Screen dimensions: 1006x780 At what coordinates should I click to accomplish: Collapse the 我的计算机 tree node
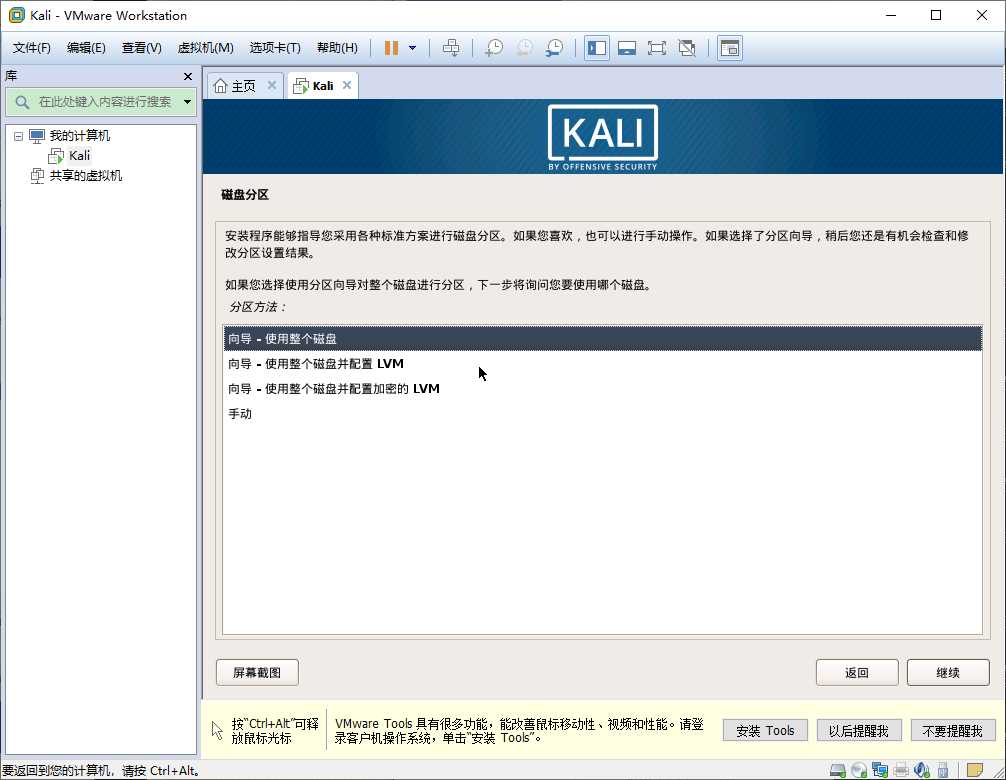(x=18, y=136)
